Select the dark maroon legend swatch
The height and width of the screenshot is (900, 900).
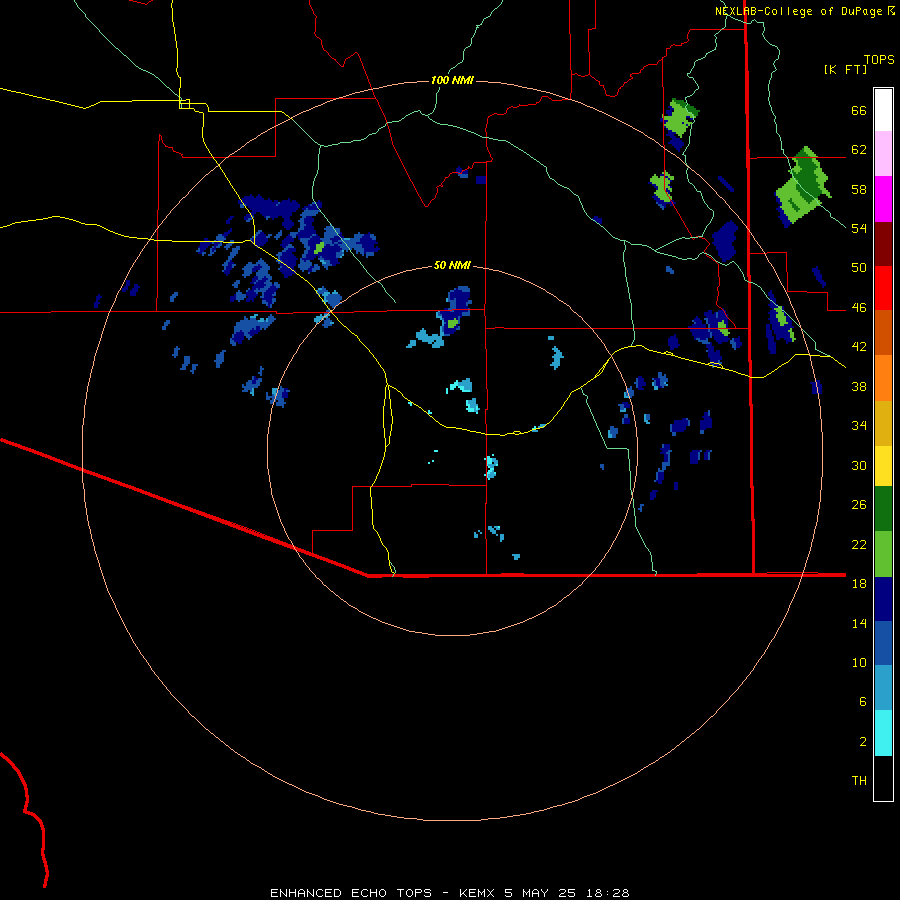pos(883,244)
